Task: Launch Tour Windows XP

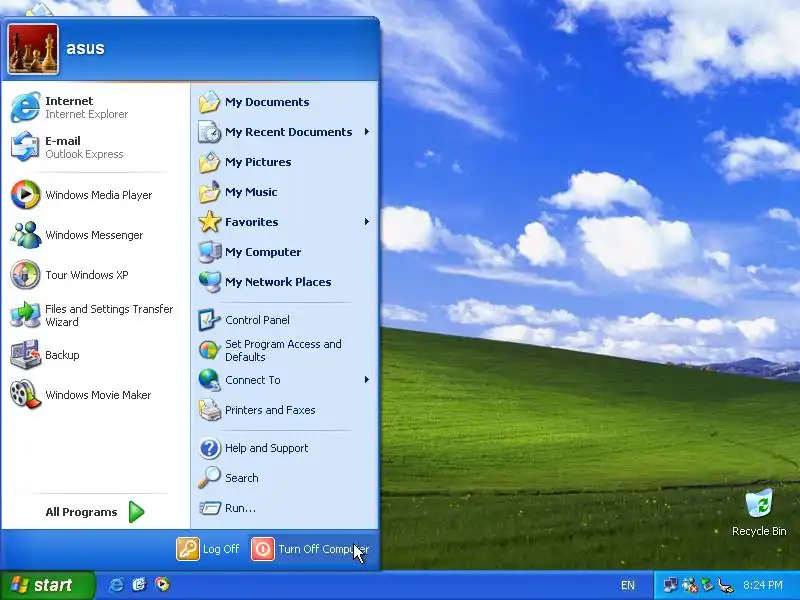Action: click(x=95, y=275)
